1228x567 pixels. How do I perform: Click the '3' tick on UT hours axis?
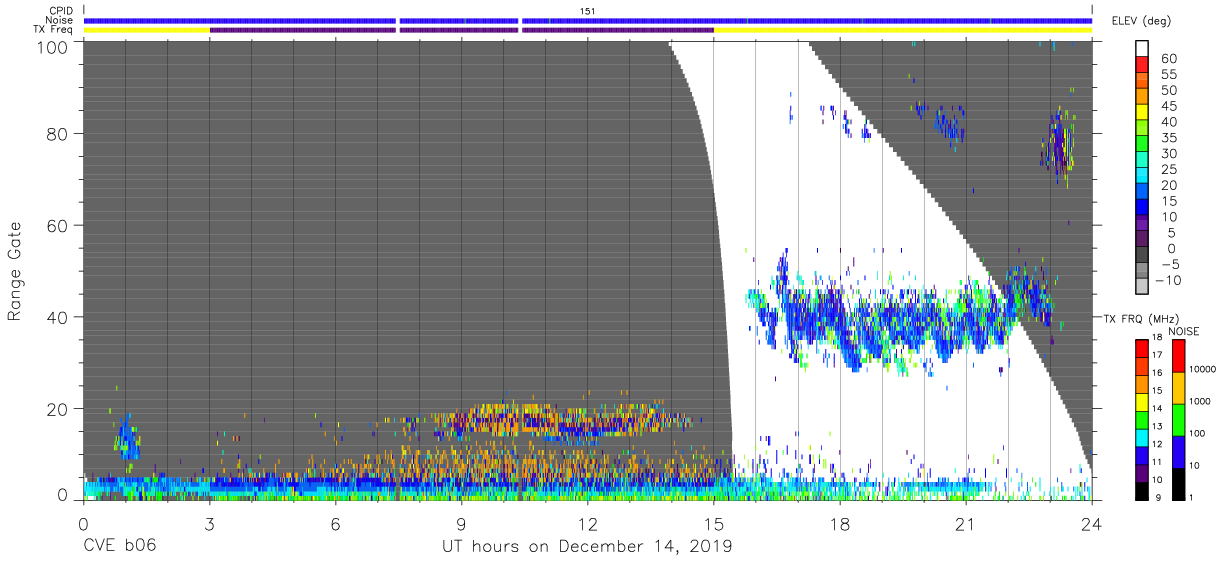coord(209,523)
